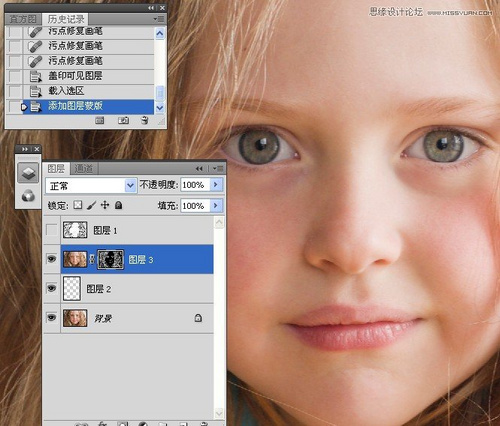This screenshot has height=426, width=500.
Task: Collapse the Layers panel with double arrows
Action: click(199, 169)
